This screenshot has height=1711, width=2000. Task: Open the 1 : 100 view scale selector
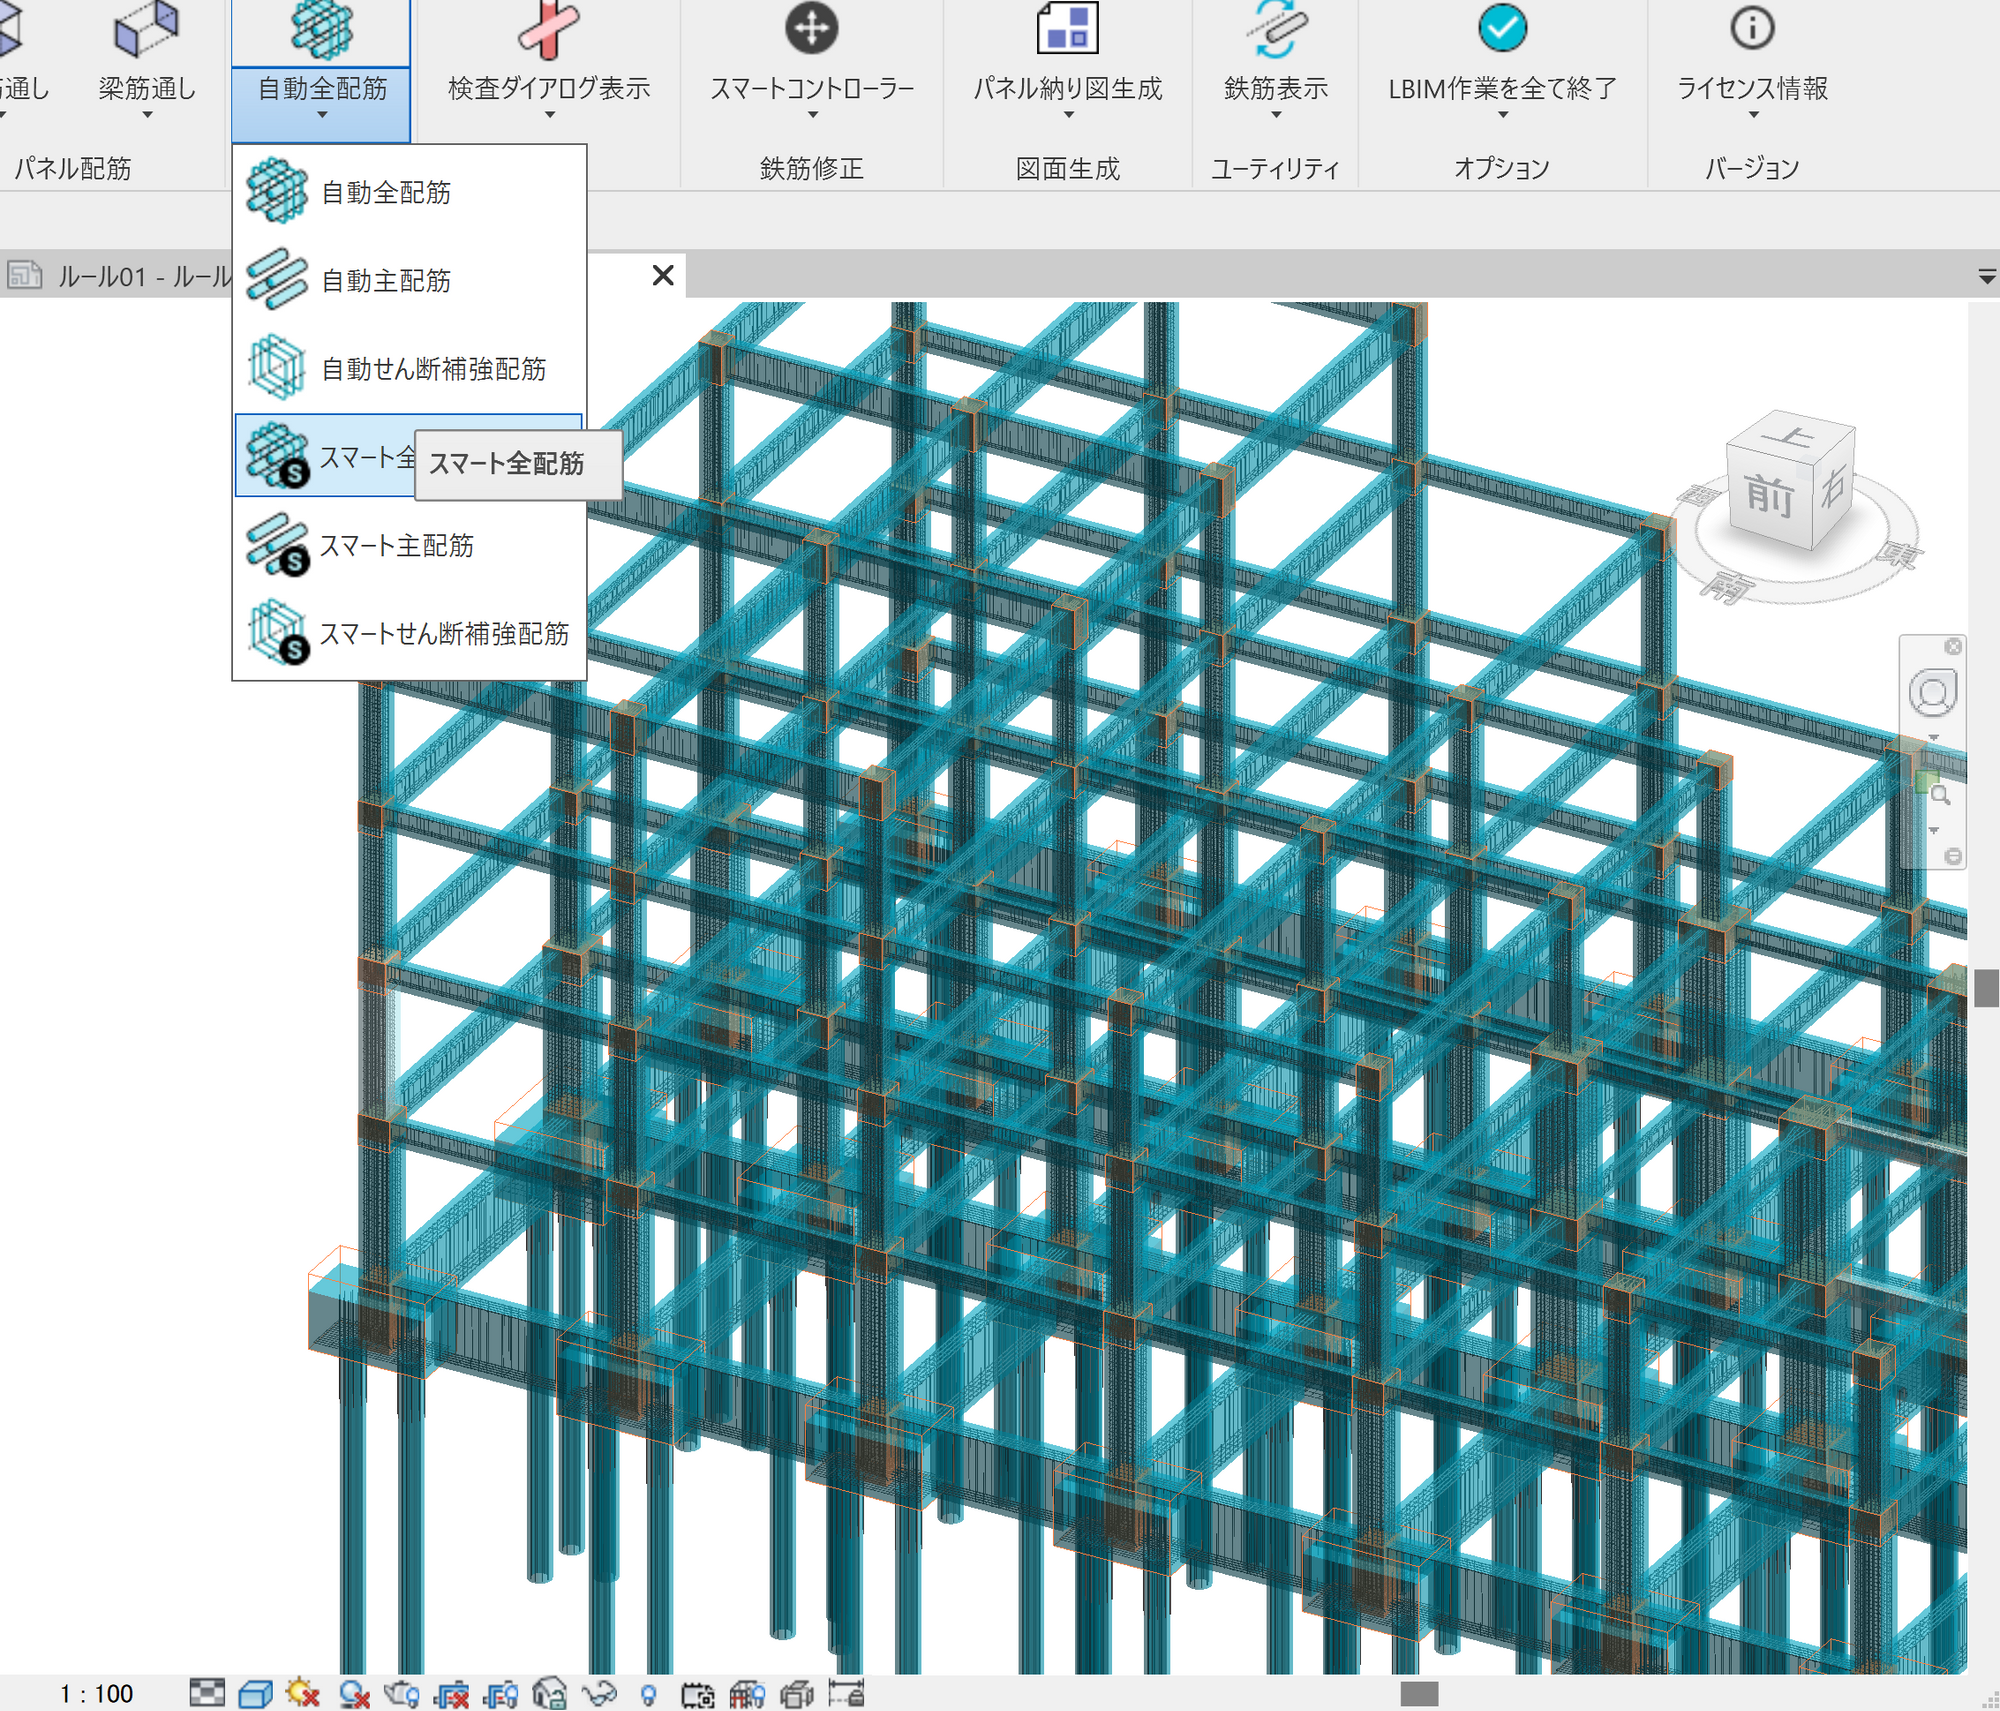[x=96, y=1693]
